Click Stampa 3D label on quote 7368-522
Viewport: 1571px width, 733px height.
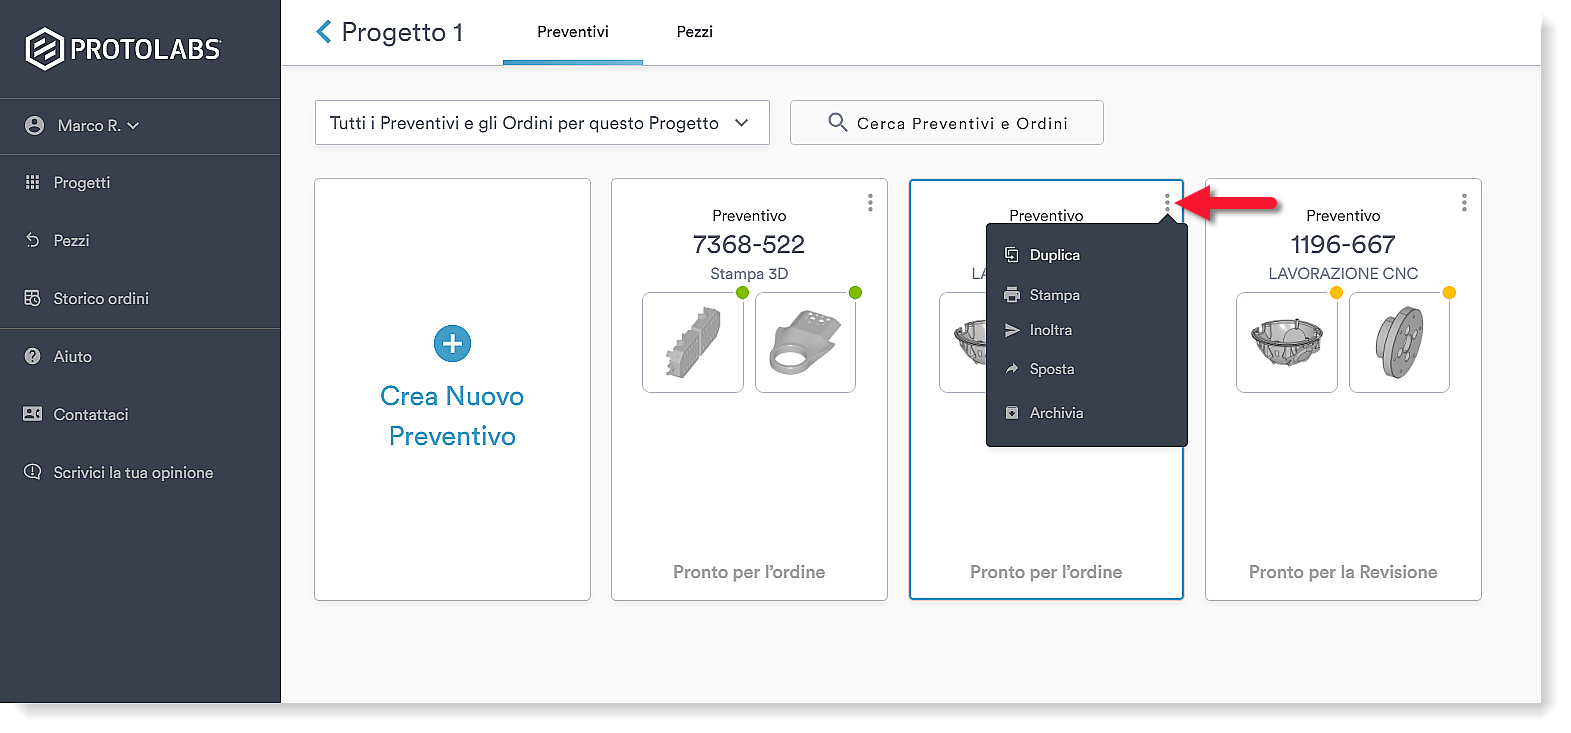[x=749, y=274]
